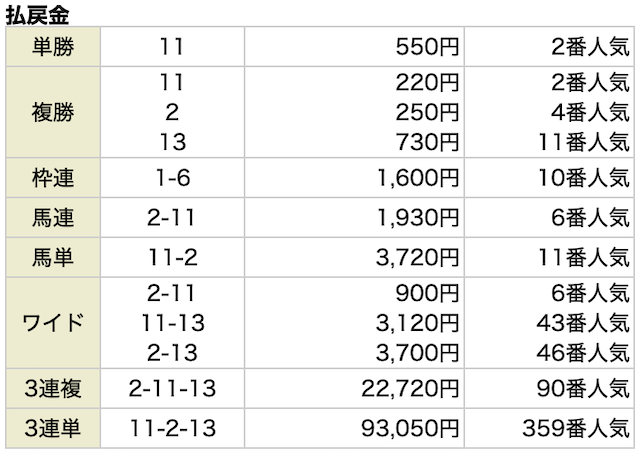Click the 1-6 combination cell
The width and height of the screenshot is (640, 453).
tap(172, 179)
